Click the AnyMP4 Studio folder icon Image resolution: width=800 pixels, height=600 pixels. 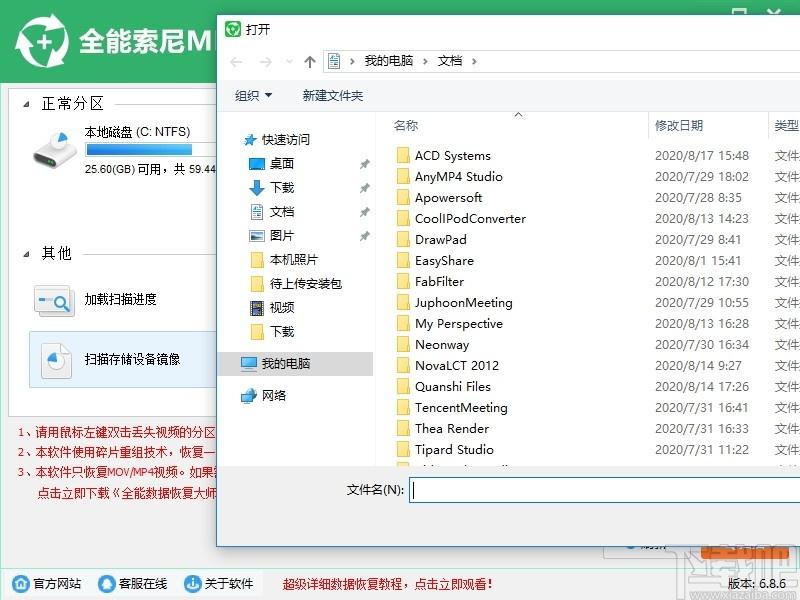403,176
